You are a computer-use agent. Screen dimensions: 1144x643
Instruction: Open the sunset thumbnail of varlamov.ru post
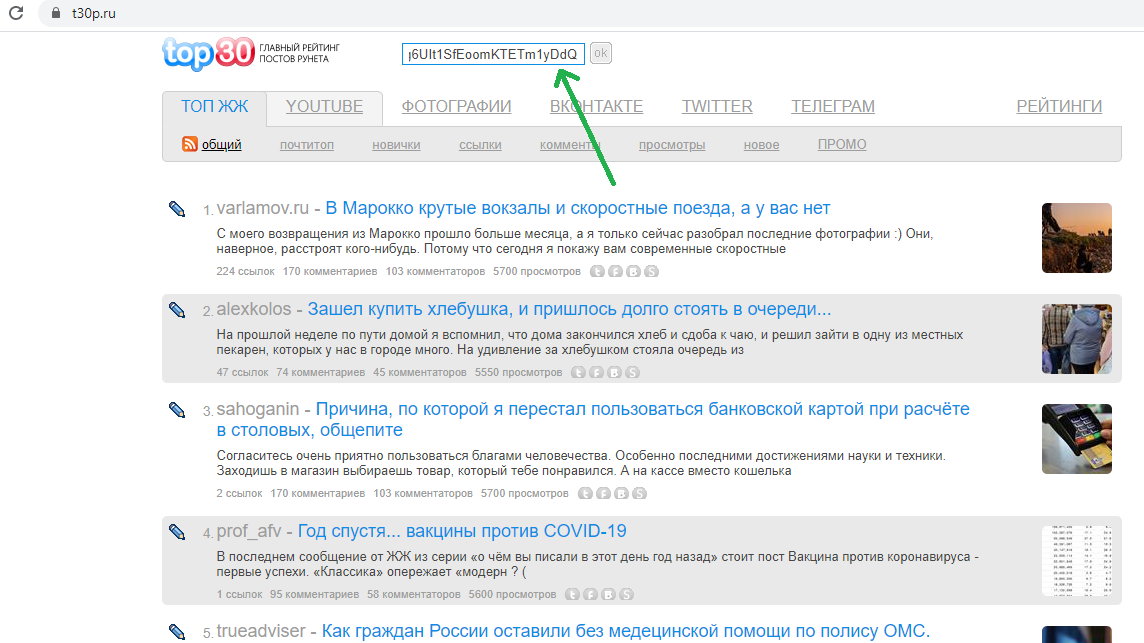(x=1077, y=238)
